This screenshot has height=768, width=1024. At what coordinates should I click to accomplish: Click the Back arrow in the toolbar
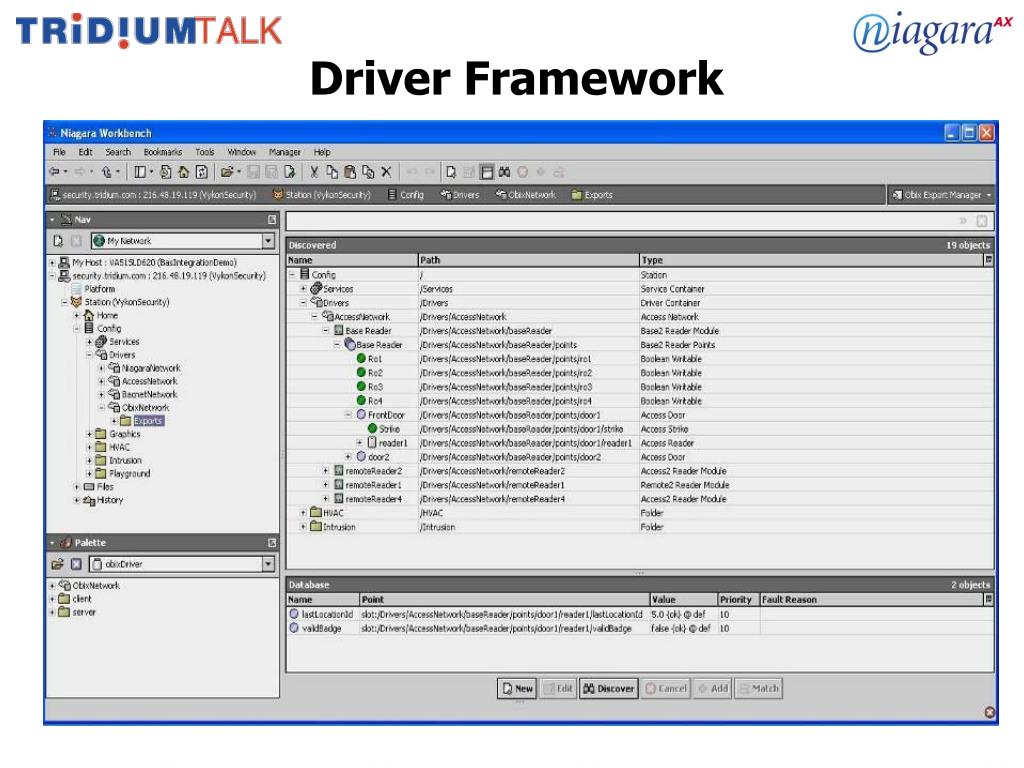(x=54, y=172)
